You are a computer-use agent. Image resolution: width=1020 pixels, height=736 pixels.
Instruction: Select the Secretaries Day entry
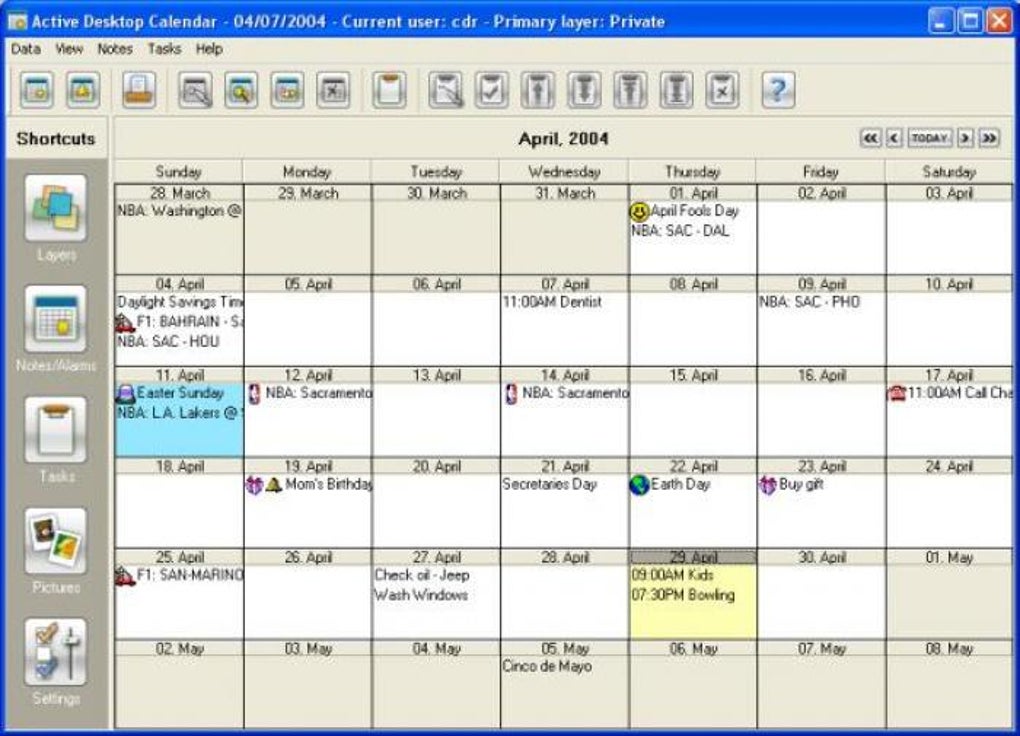[x=550, y=484]
